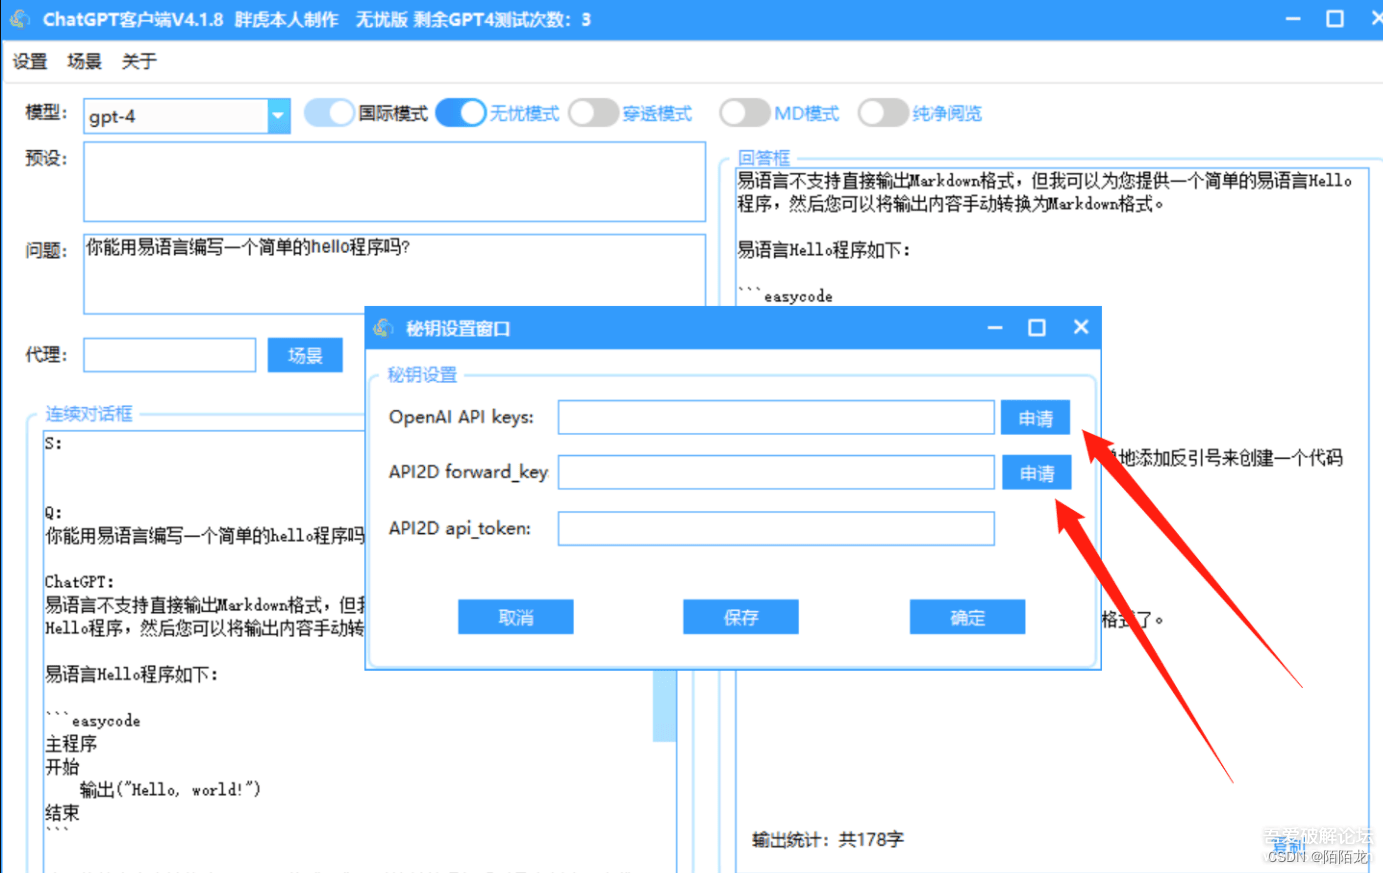This screenshot has height=873, width=1383.
Task: Expand the 模型 gpt-4 dropdown arrow
Action: [x=279, y=116]
